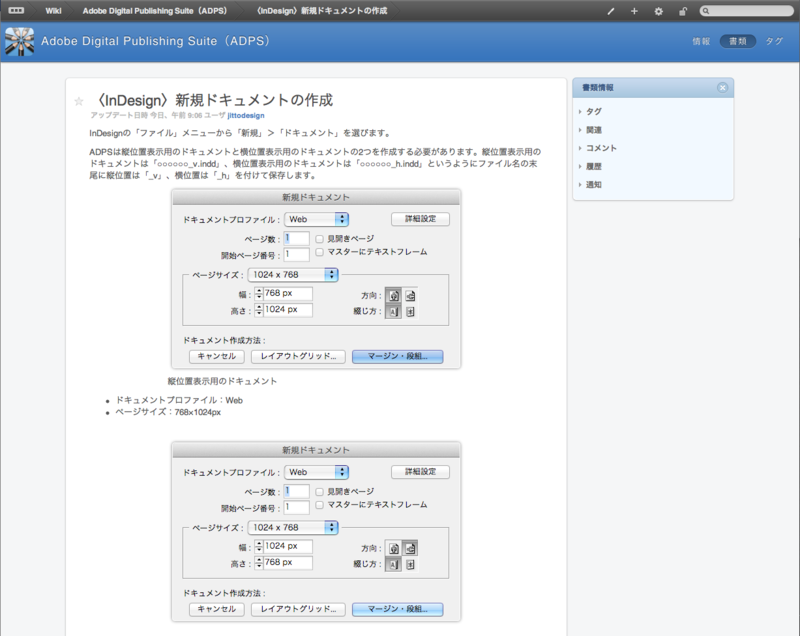Screen dimensions: 800x636
Task: Close the 書類情報 sidebar panel
Action: [x=722, y=88]
